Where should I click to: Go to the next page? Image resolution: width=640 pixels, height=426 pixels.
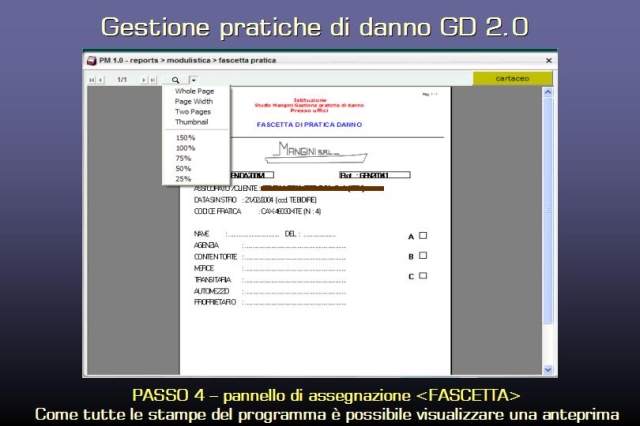coord(142,79)
